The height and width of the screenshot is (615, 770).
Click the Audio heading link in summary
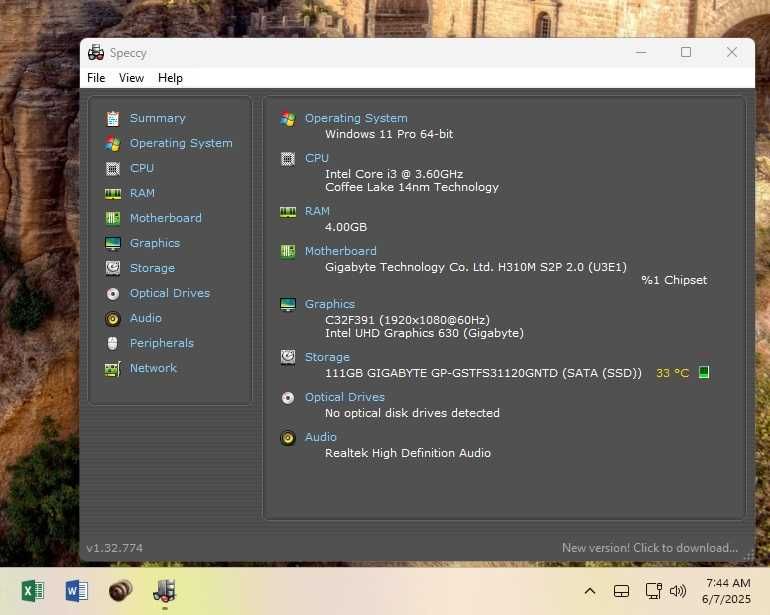[x=321, y=437]
